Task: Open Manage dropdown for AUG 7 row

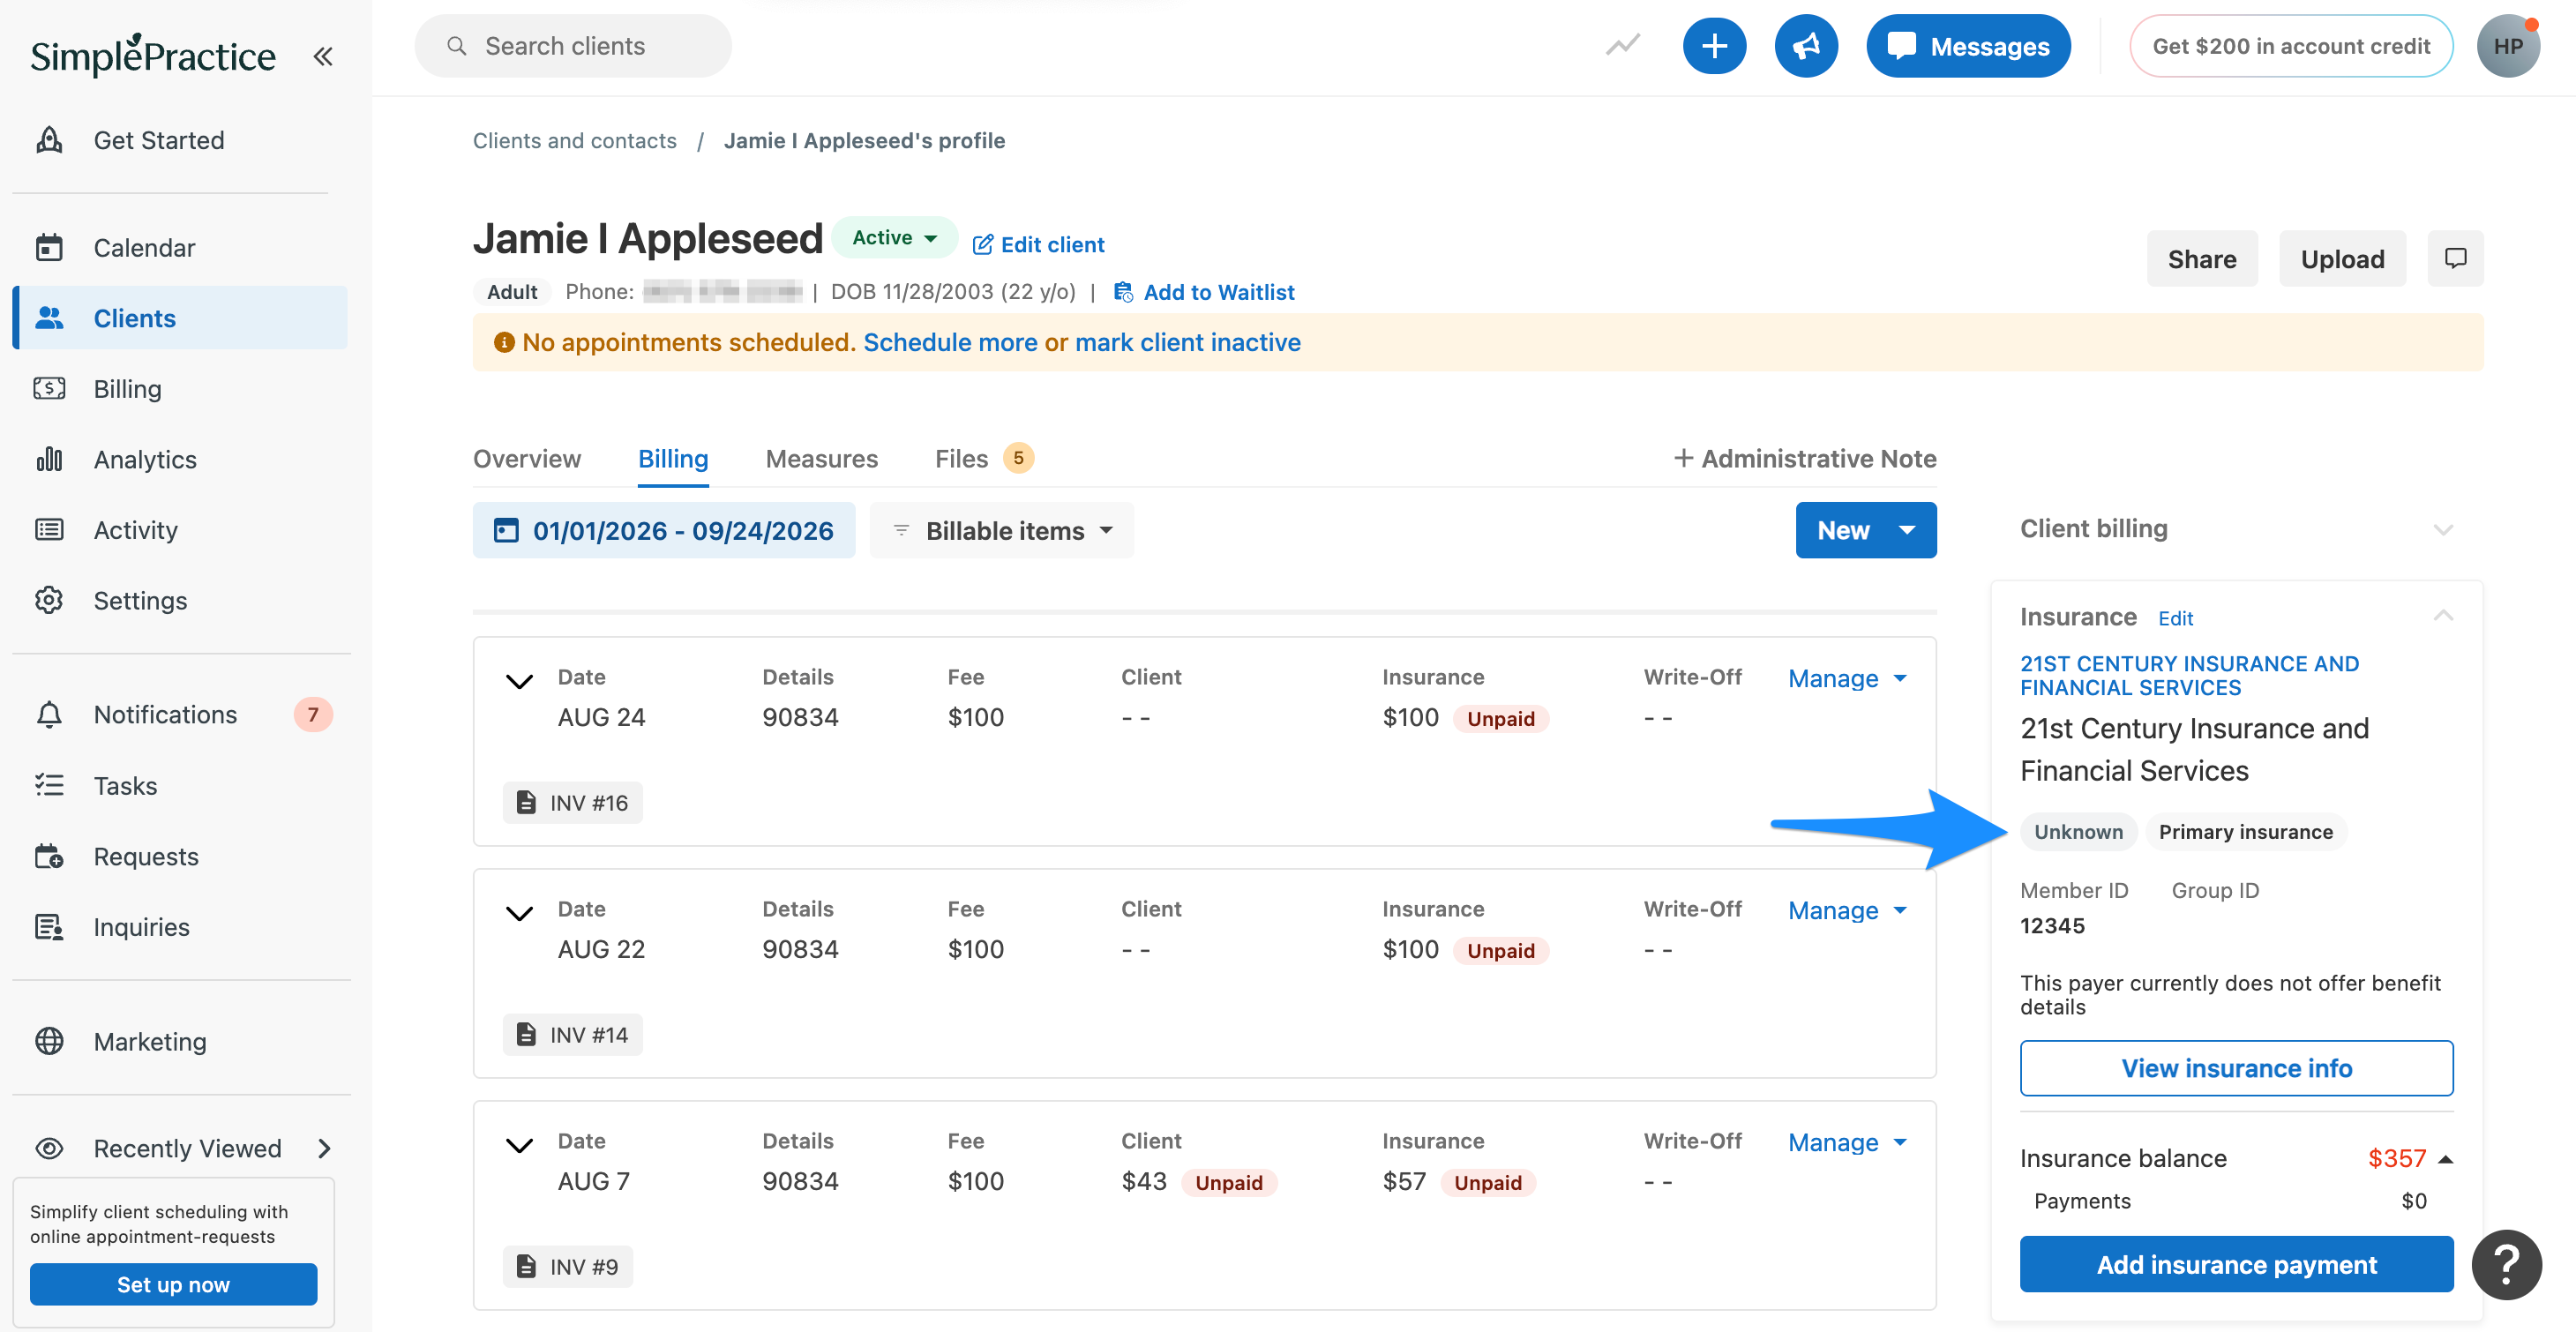Action: pos(1847,1142)
